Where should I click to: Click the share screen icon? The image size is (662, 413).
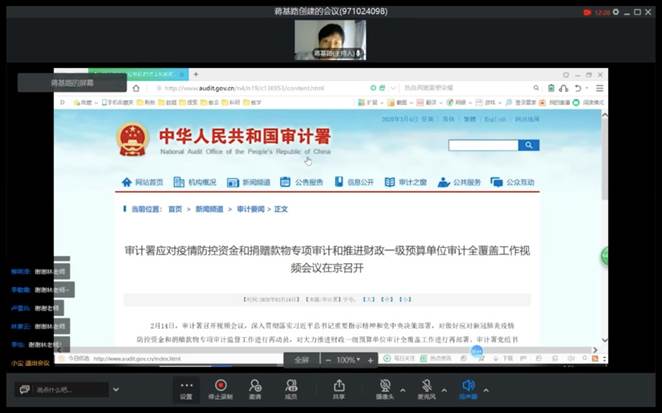point(339,388)
